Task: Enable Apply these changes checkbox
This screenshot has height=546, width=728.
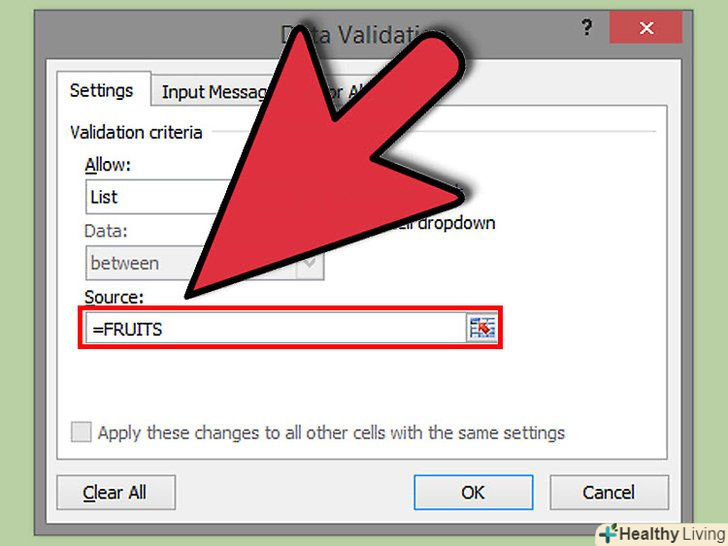Action: tap(81, 432)
